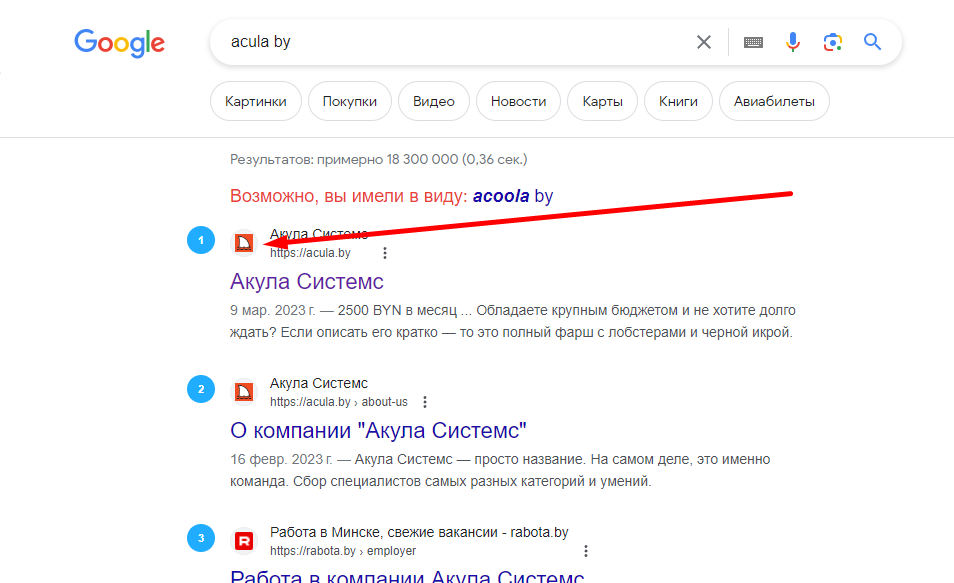Switch to the Новости filter
Screen dimensions: 954x583
click(x=518, y=101)
